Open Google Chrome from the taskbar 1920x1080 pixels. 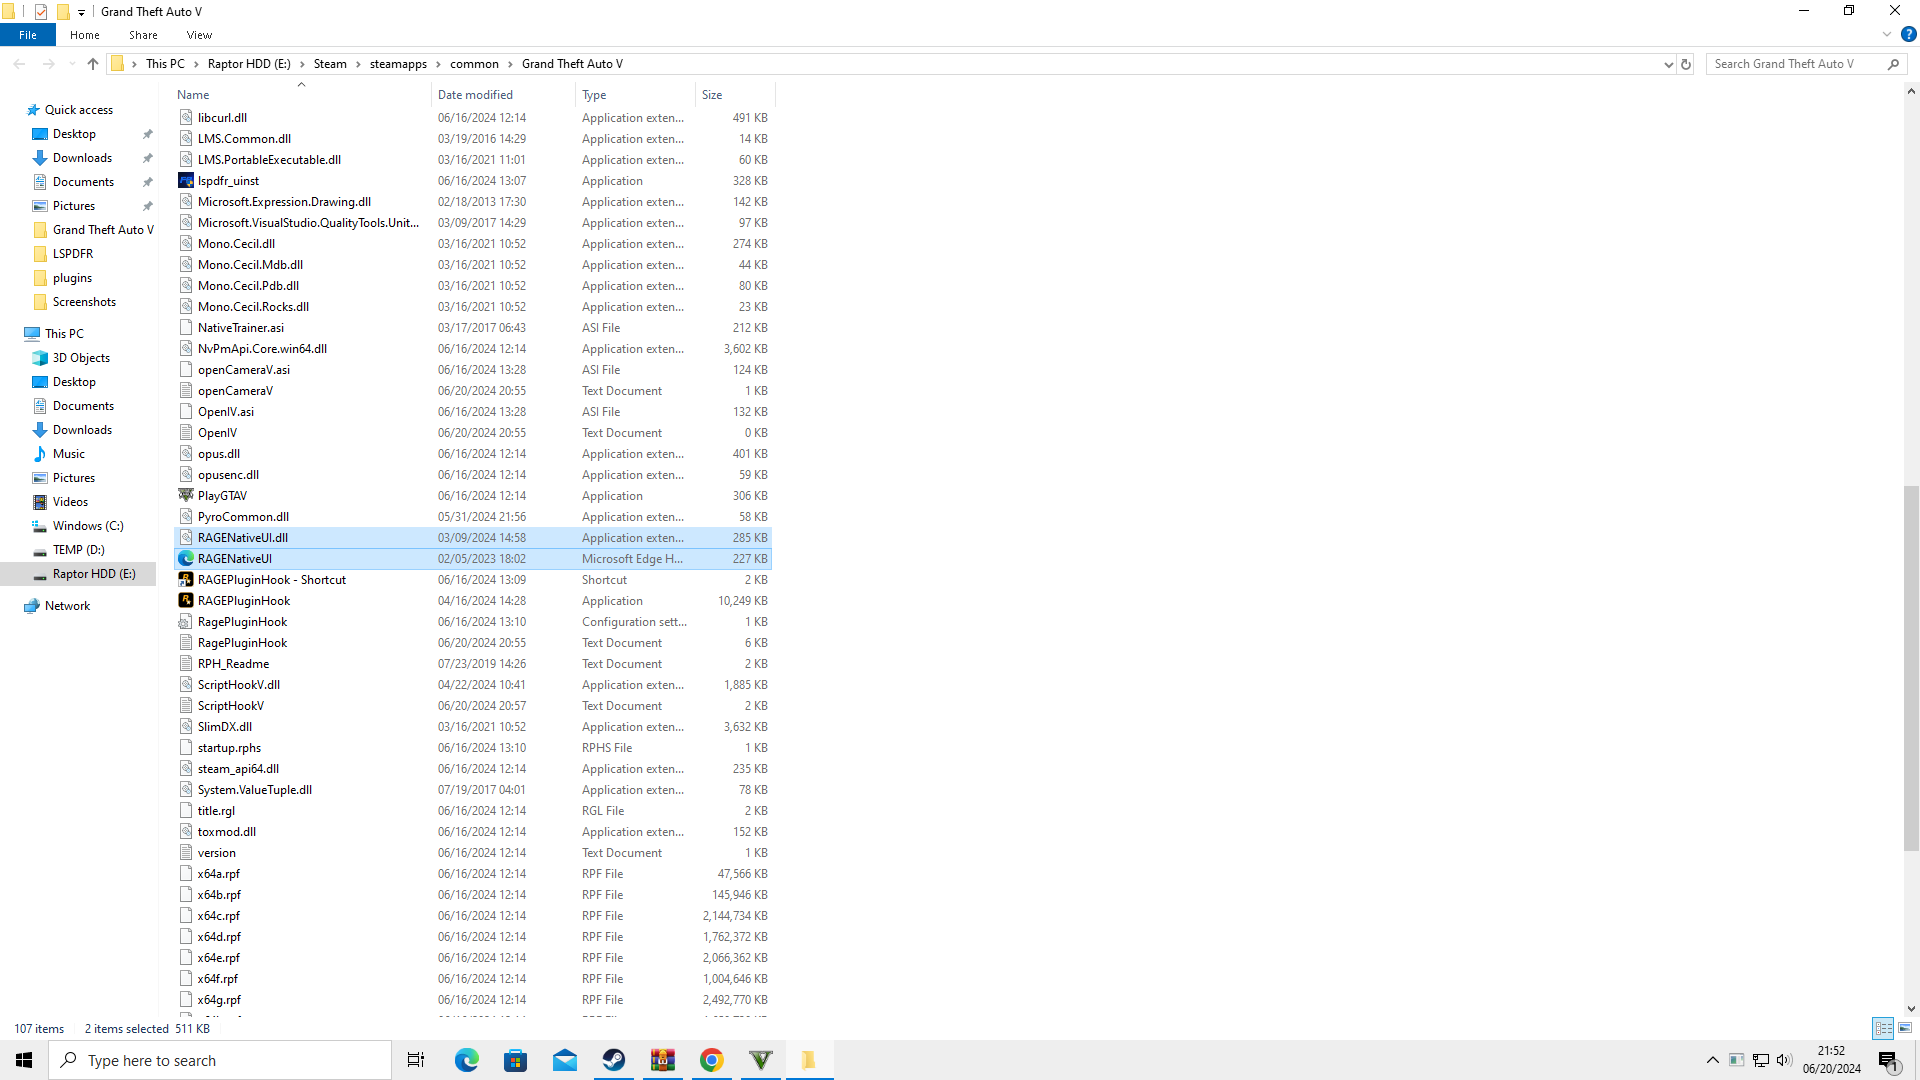(x=712, y=1060)
